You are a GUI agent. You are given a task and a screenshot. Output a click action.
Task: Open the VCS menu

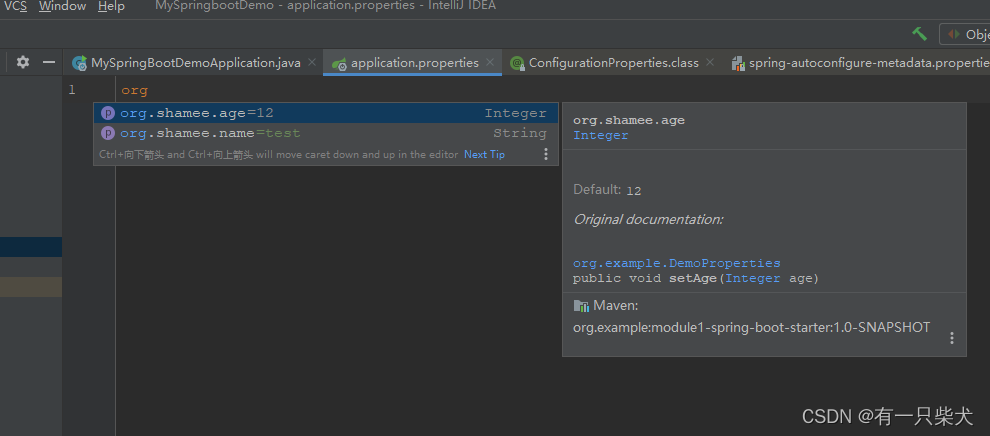coord(15,6)
